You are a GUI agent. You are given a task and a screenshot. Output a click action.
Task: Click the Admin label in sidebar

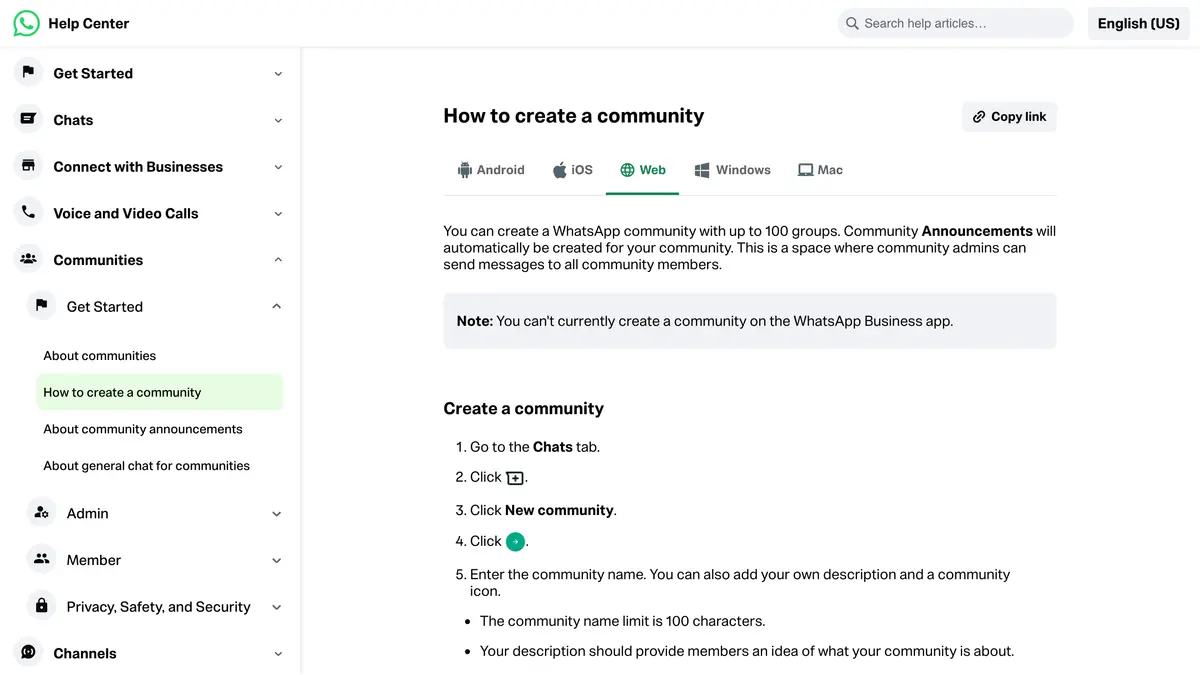pyautogui.click(x=87, y=513)
